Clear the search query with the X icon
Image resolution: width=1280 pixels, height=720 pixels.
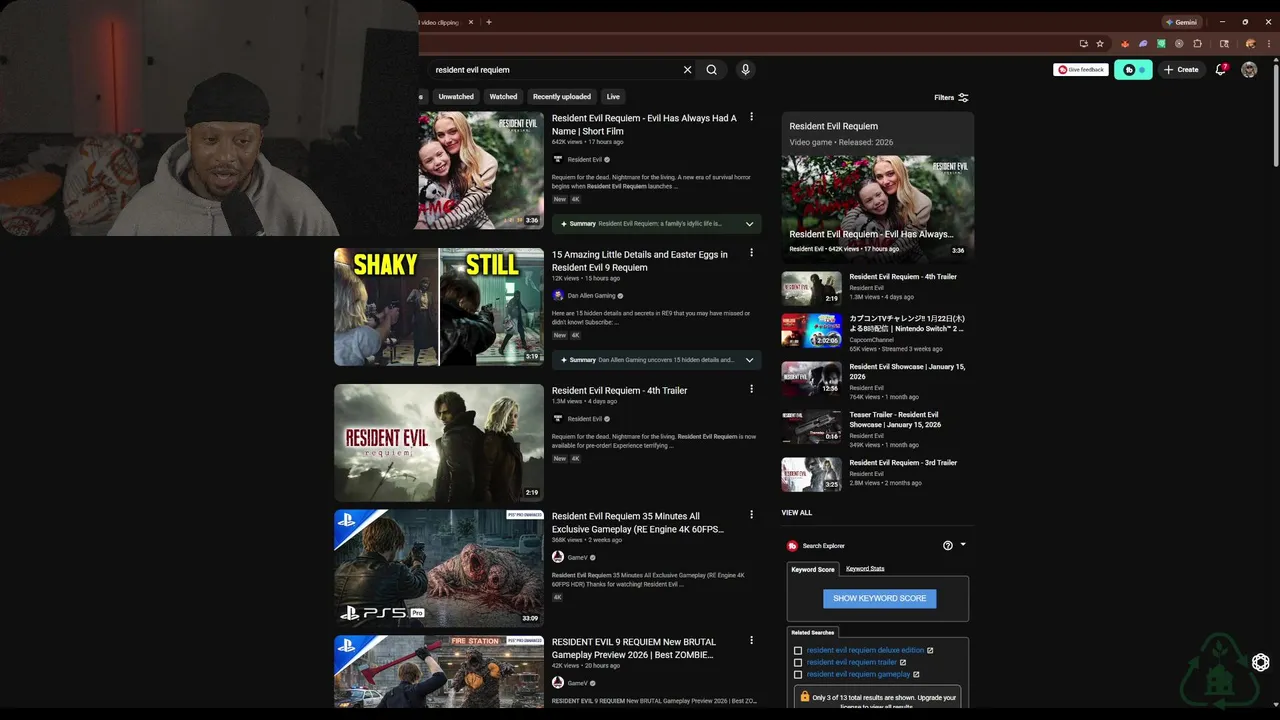(687, 70)
